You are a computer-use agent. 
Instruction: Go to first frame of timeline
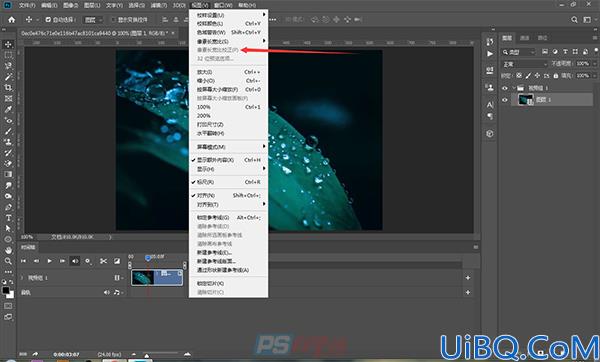[23, 261]
